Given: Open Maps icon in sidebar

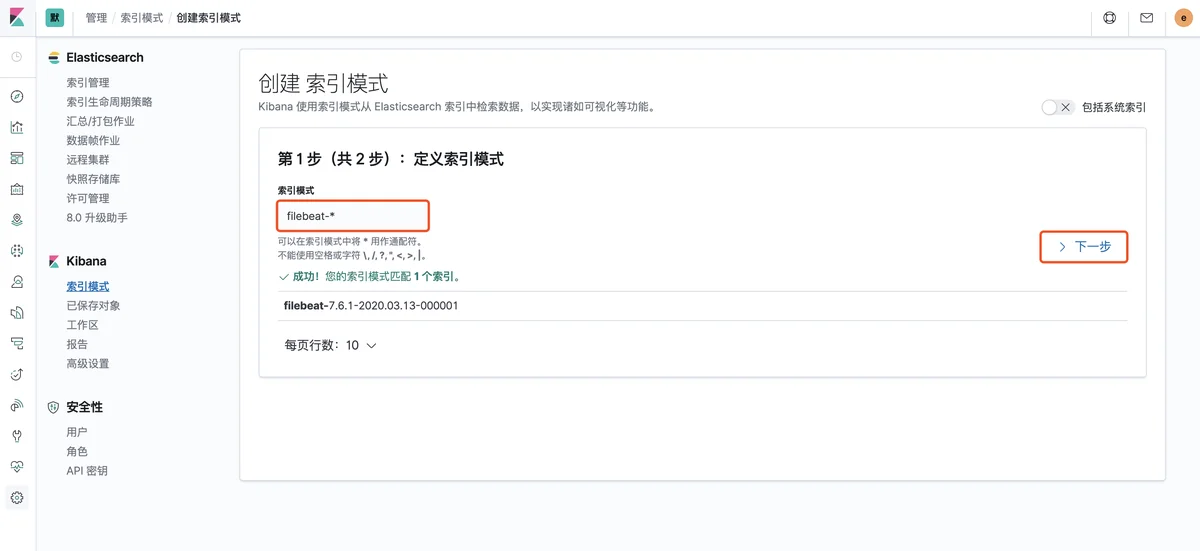Looking at the screenshot, I should [x=17, y=220].
